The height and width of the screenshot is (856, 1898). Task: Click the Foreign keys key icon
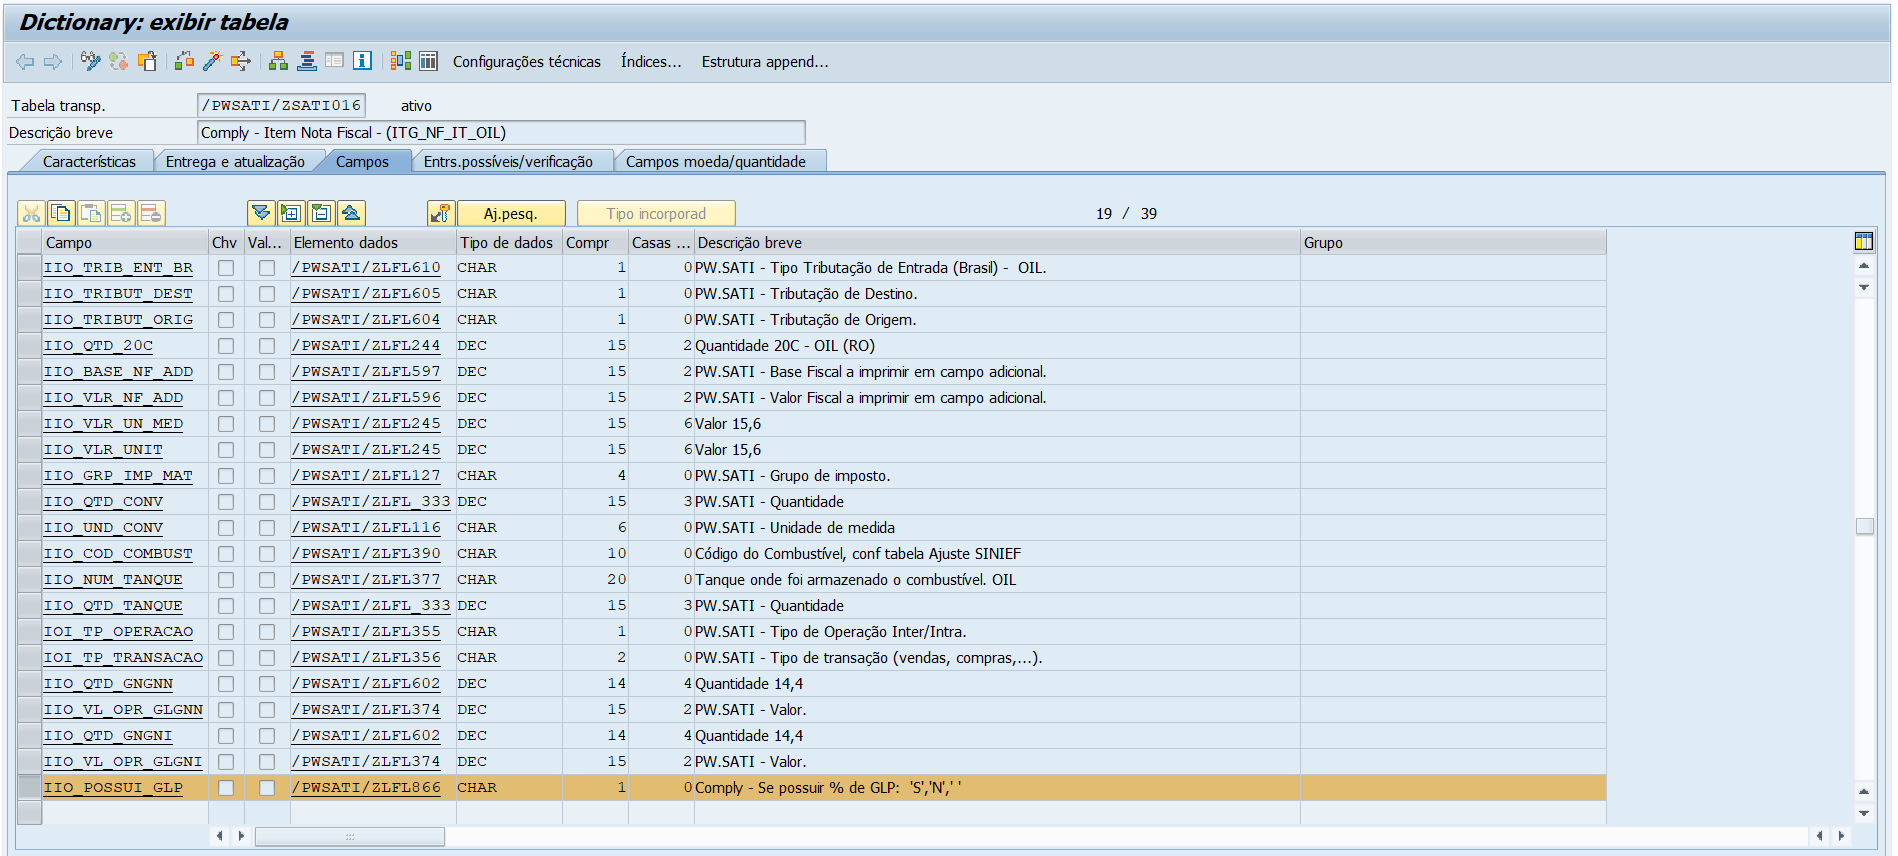pyautogui.click(x=440, y=213)
